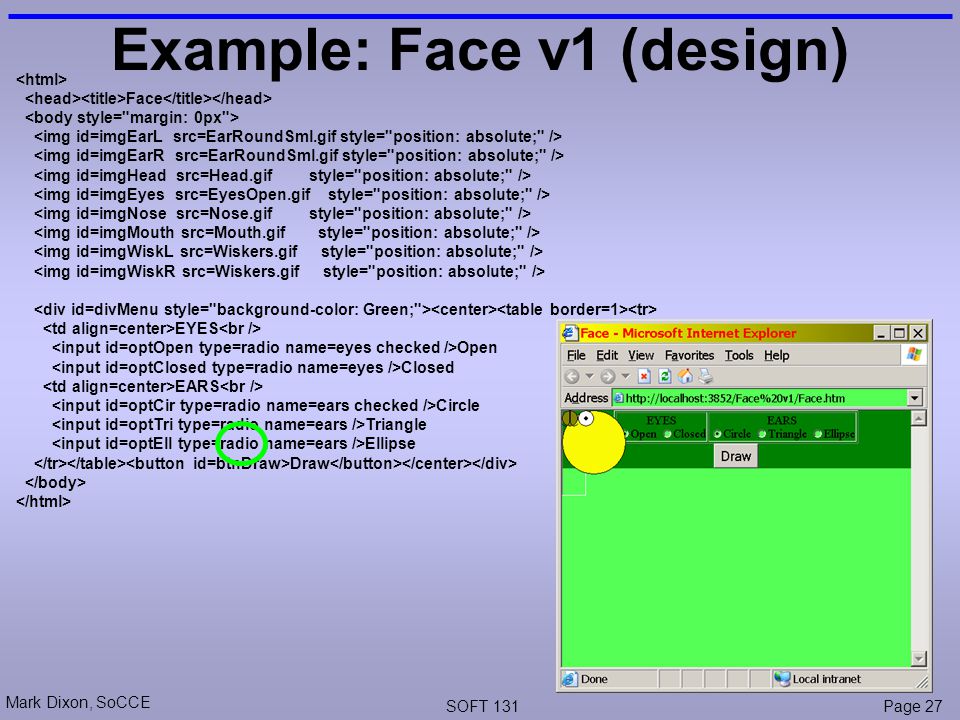Open the View menu
Screen dimensions: 960x720
[641, 356]
